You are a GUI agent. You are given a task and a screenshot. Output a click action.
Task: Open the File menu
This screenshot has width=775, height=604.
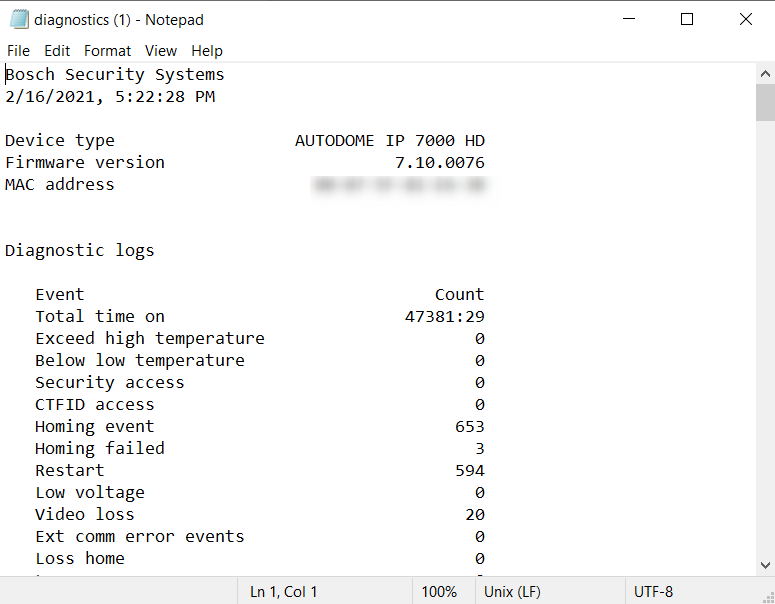pyautogui.click(x=18, y=51)
